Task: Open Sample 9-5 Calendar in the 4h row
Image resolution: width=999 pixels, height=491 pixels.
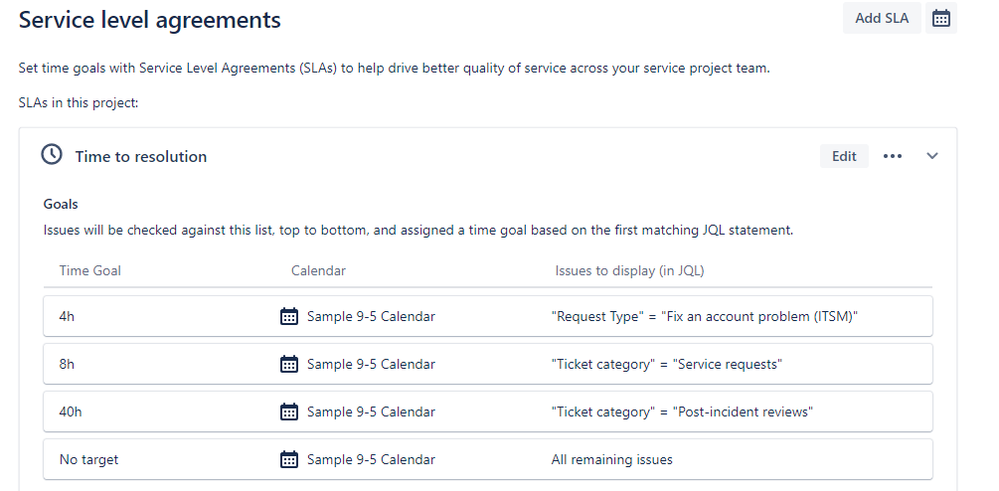Action: [370, 316]
